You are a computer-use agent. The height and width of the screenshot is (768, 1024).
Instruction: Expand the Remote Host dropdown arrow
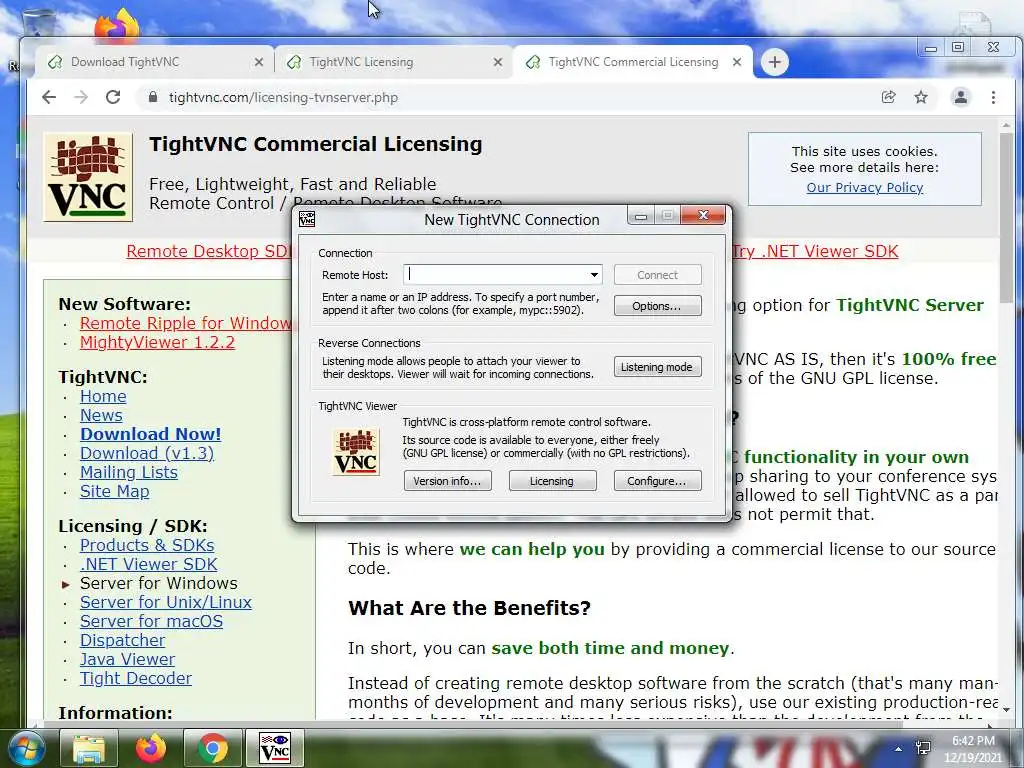pyautogui.click(x=594, y=275)
